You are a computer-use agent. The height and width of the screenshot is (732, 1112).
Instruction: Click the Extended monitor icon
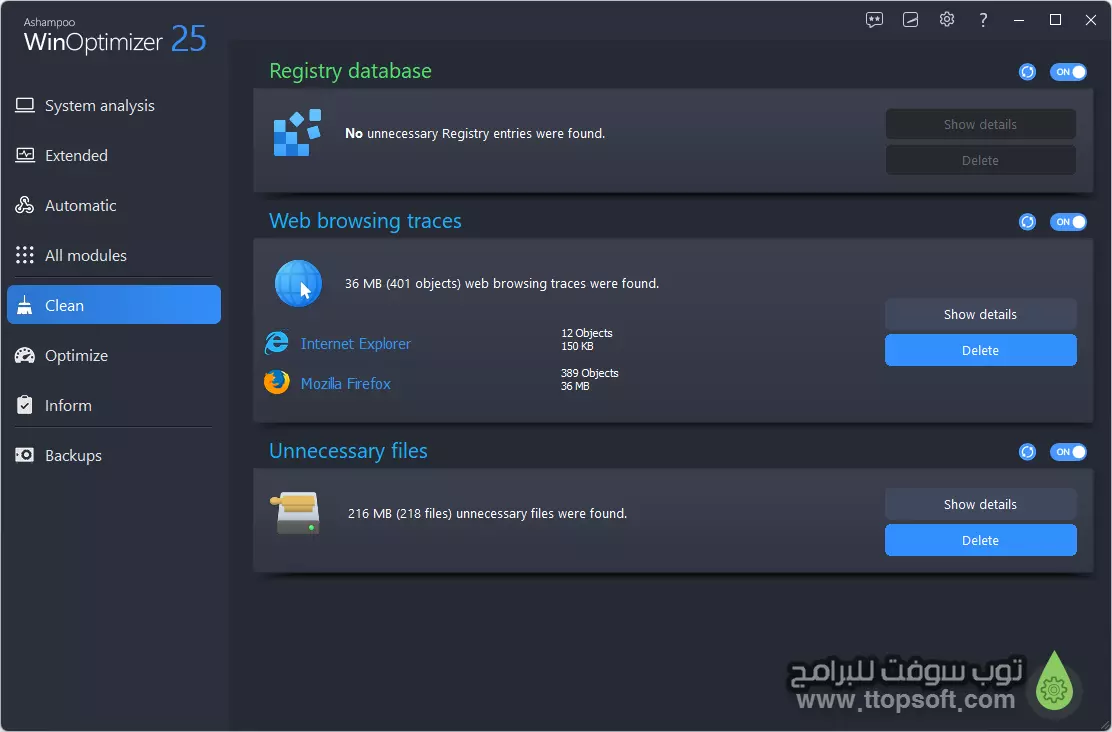point(25,155)
